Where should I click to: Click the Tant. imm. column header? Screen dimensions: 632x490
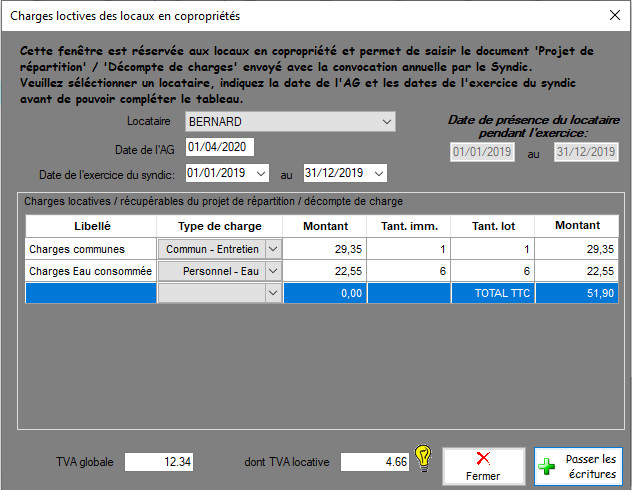click(x=409, y=225)
